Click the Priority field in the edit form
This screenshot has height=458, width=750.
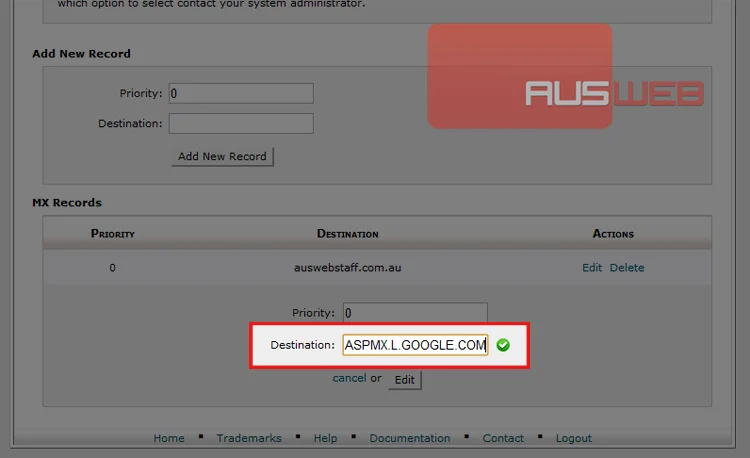point(415,312)
